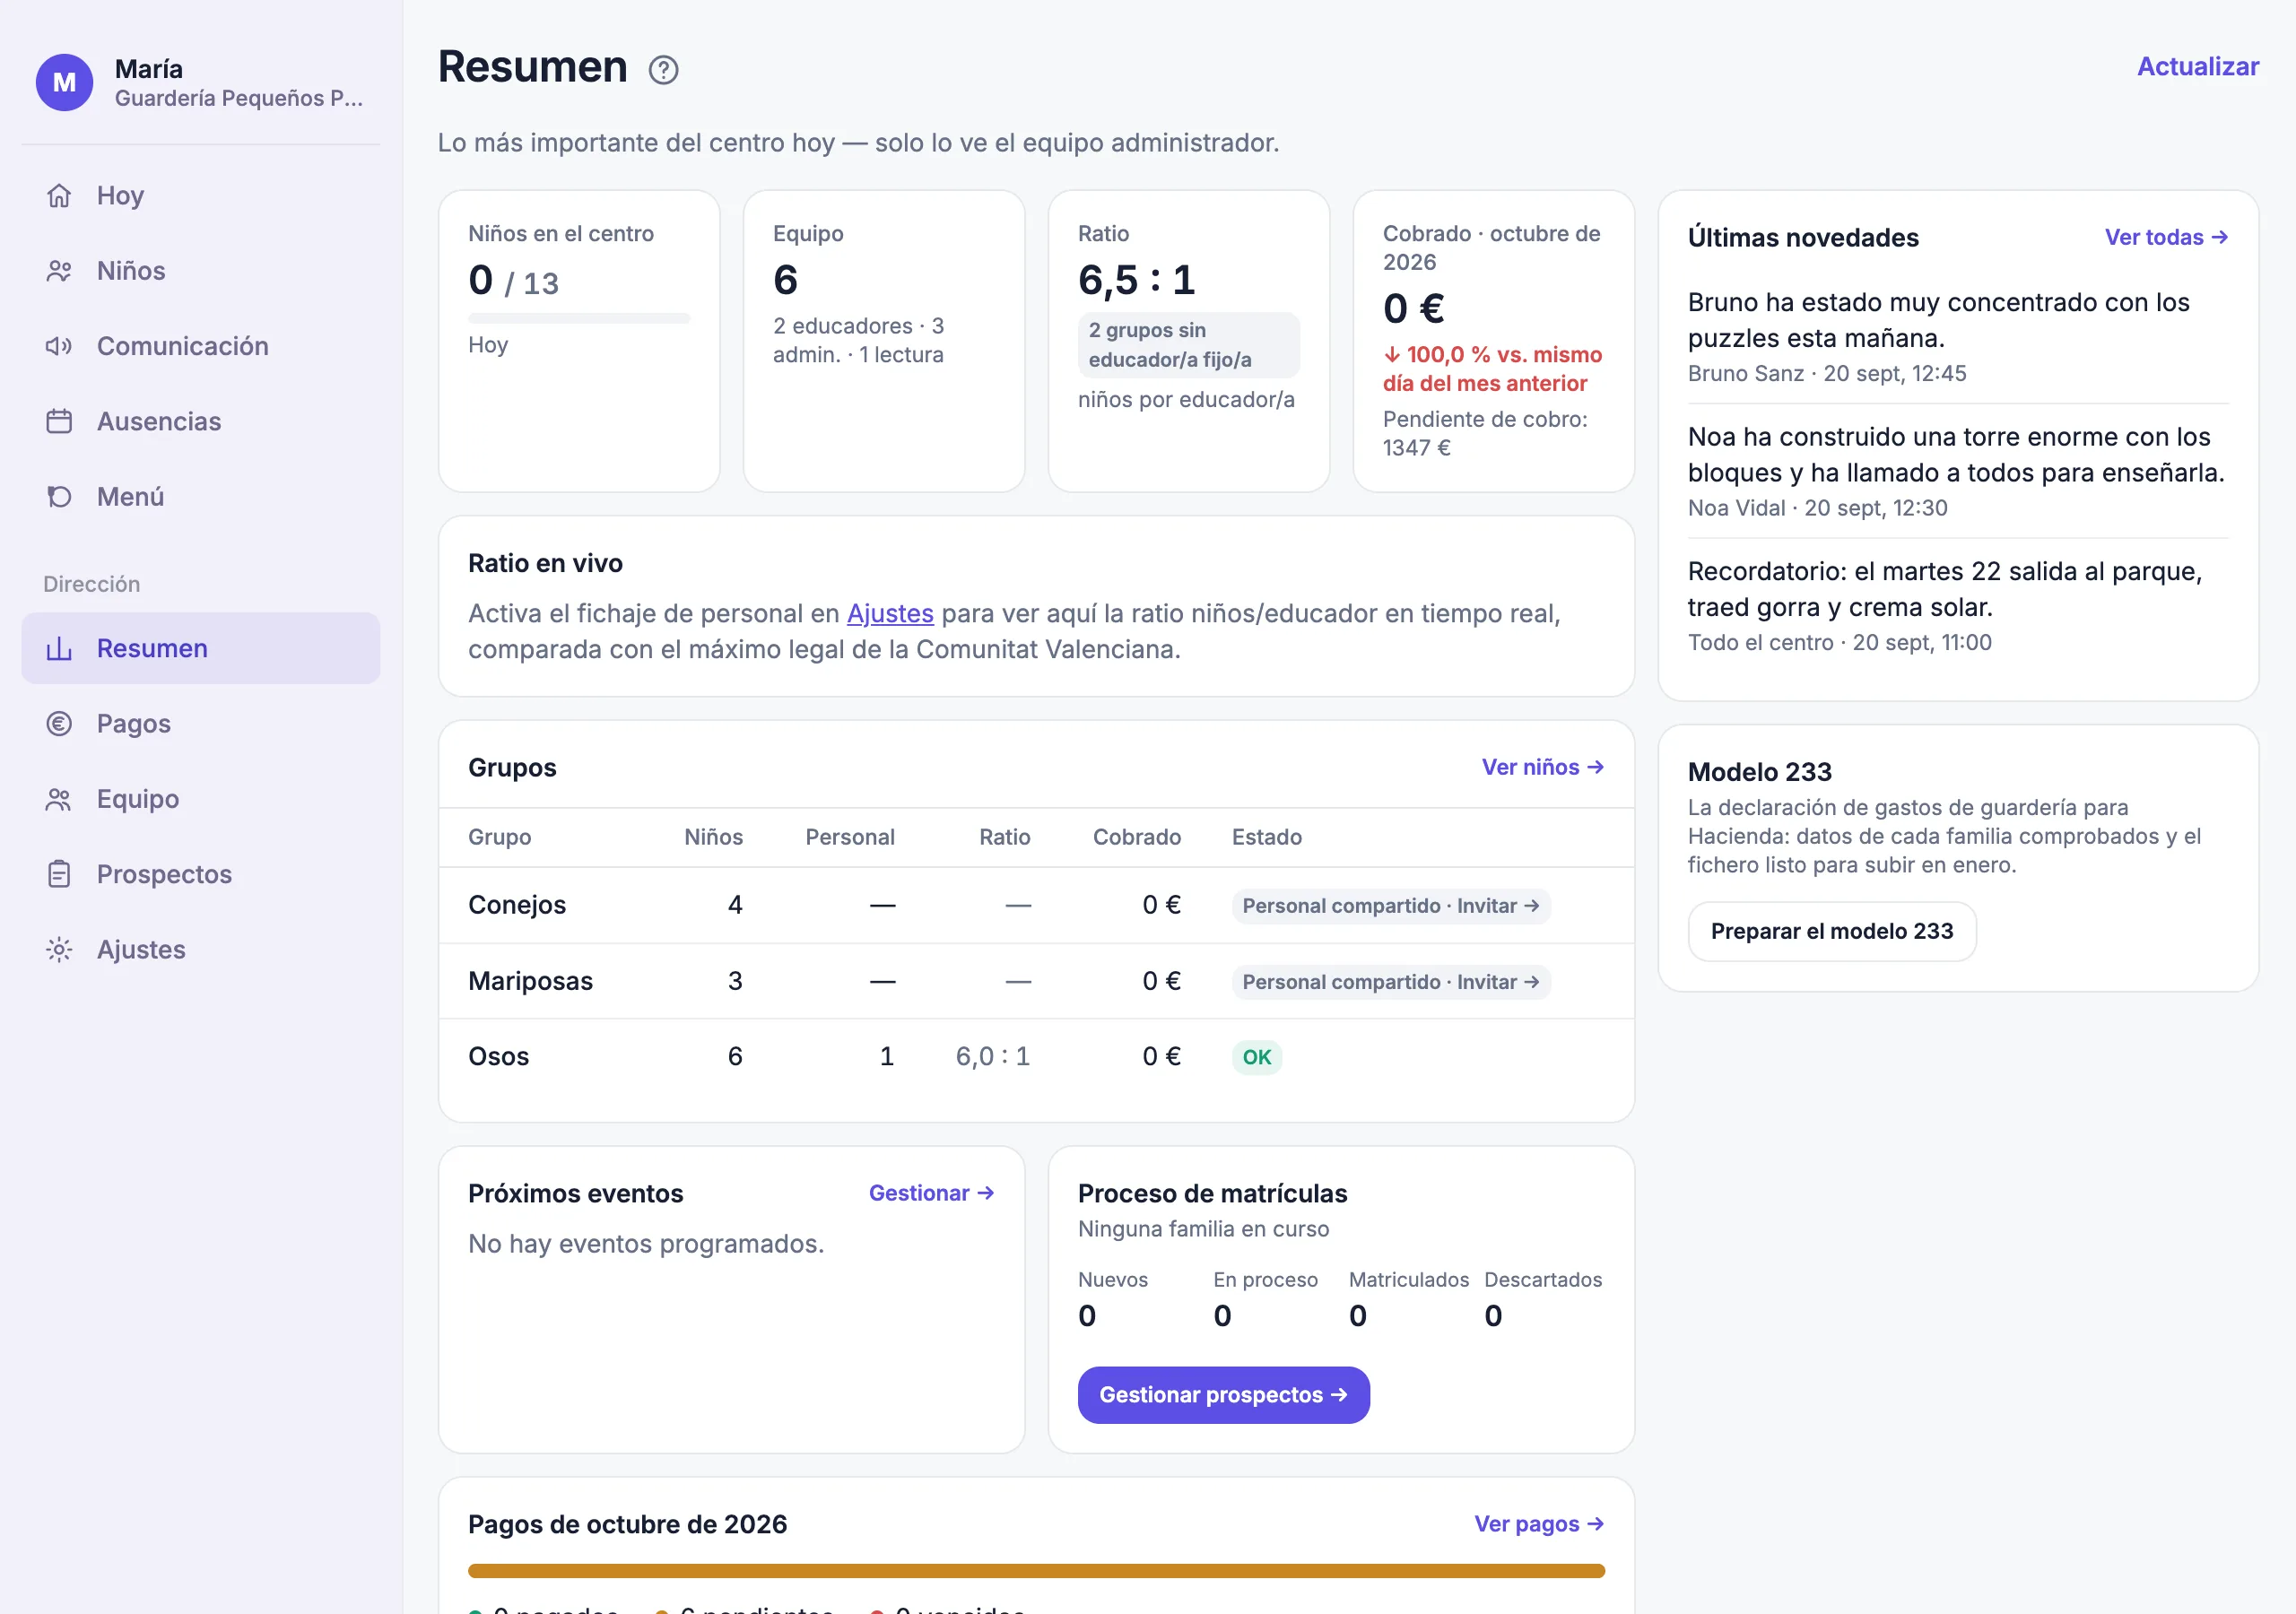The height and width of the screenshot is (1614, 2296).
Task: Click Invitar badge in the Conejos row
Action: click(1391, 907)
